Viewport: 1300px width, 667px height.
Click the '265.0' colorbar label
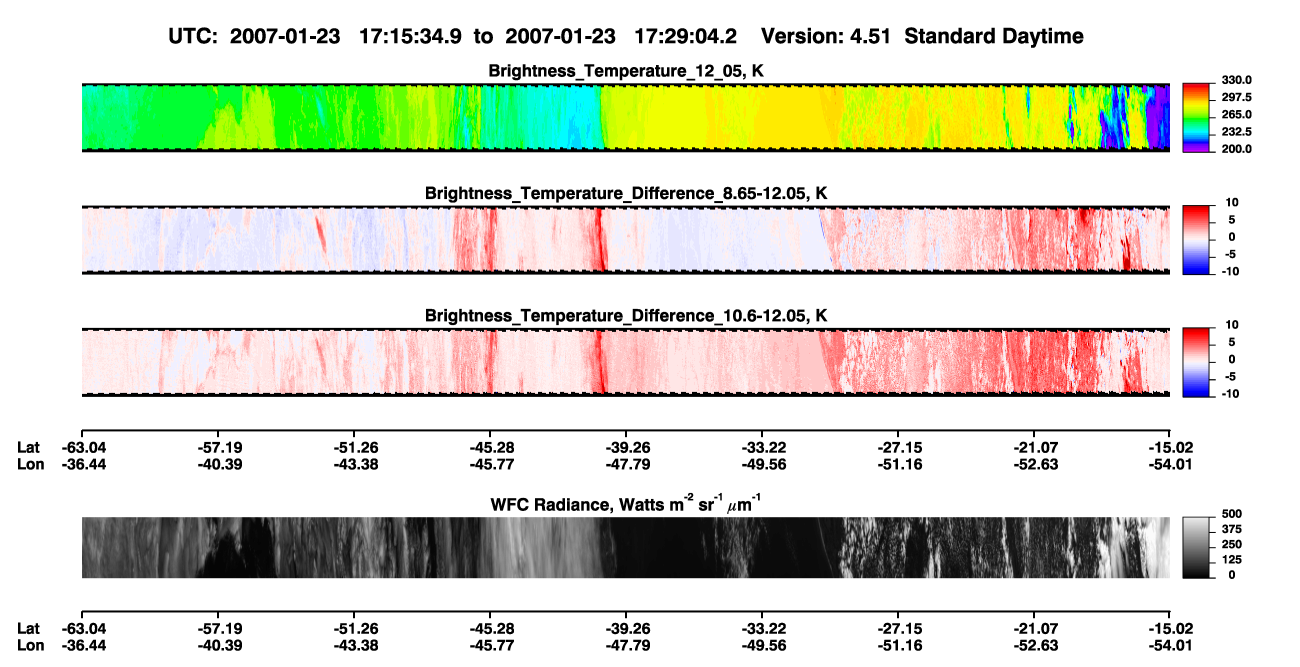pyautogui.click(x=1237, y=115)
